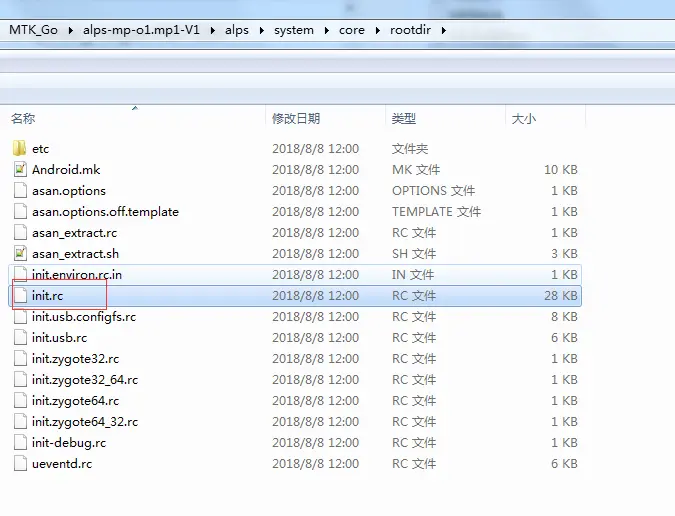Click the 8 KB size of init.usb.configfs.rc

(x=564, y=317)
